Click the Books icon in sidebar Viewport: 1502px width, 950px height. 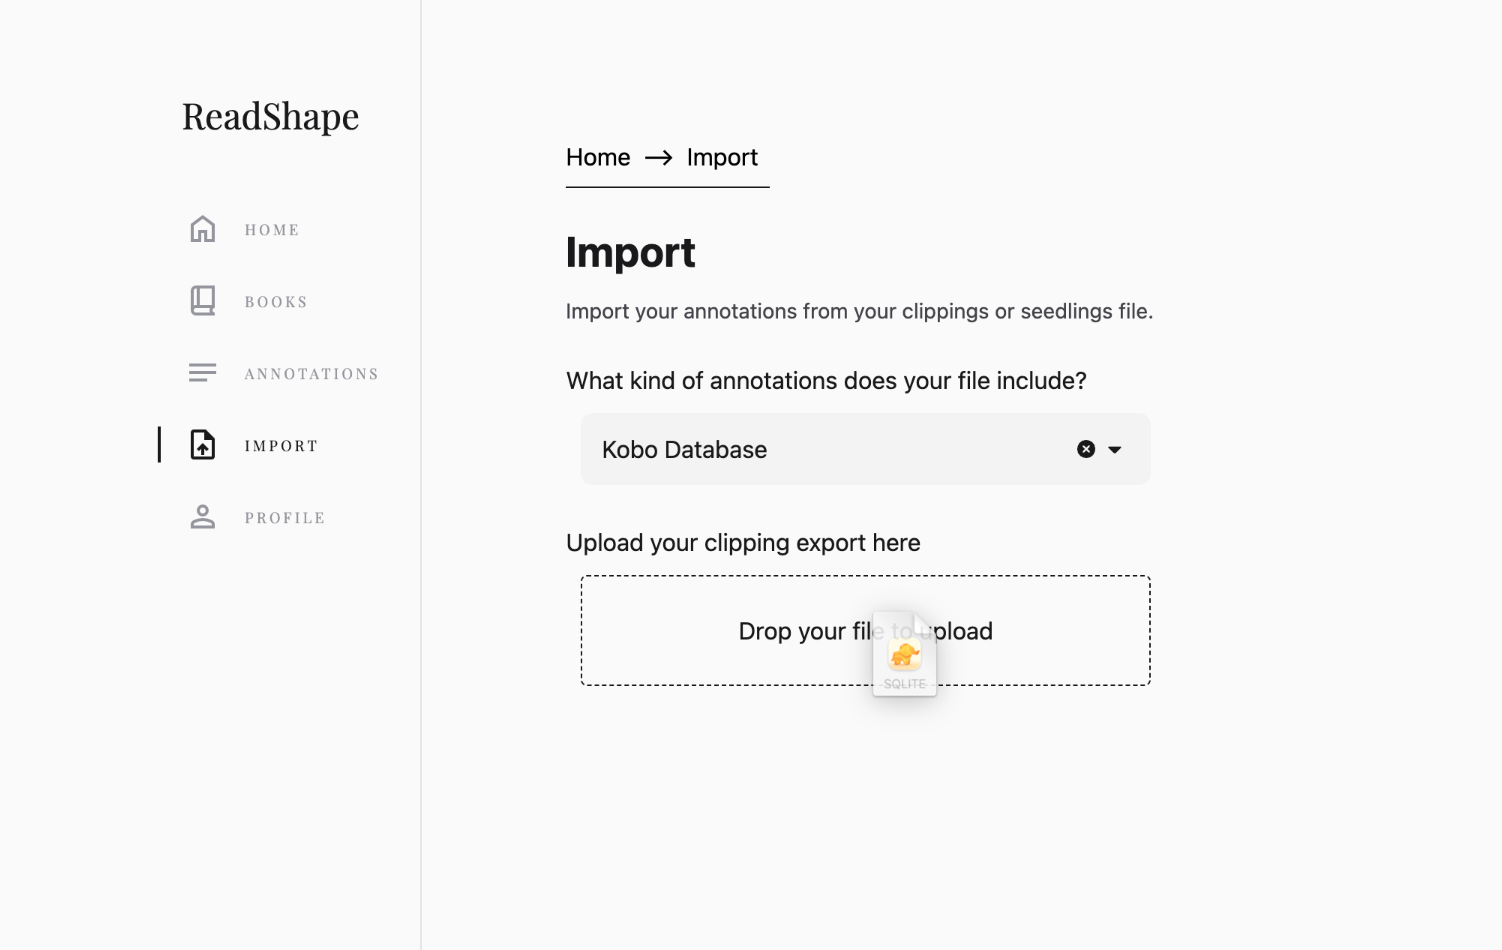(x=203, y=301)
